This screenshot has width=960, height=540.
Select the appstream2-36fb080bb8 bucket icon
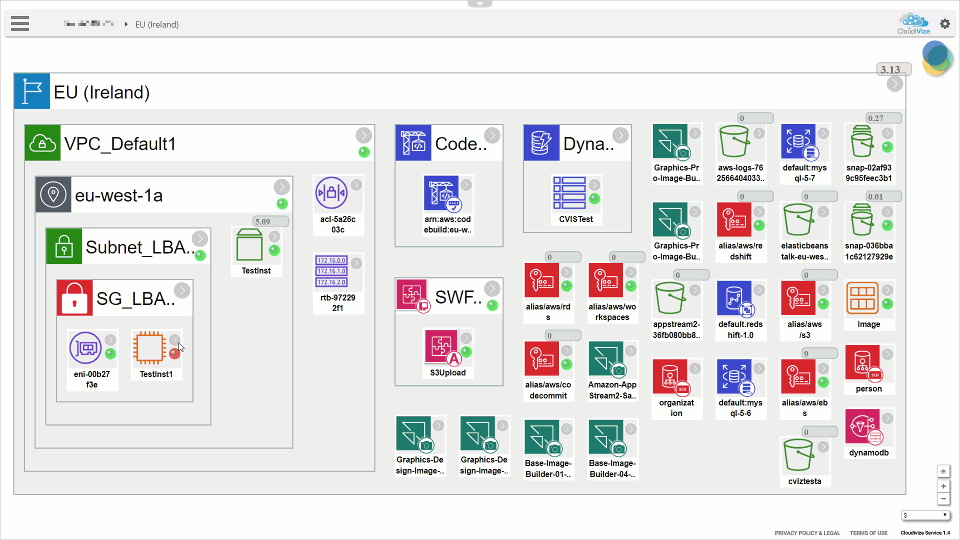[x=670, y=298]
